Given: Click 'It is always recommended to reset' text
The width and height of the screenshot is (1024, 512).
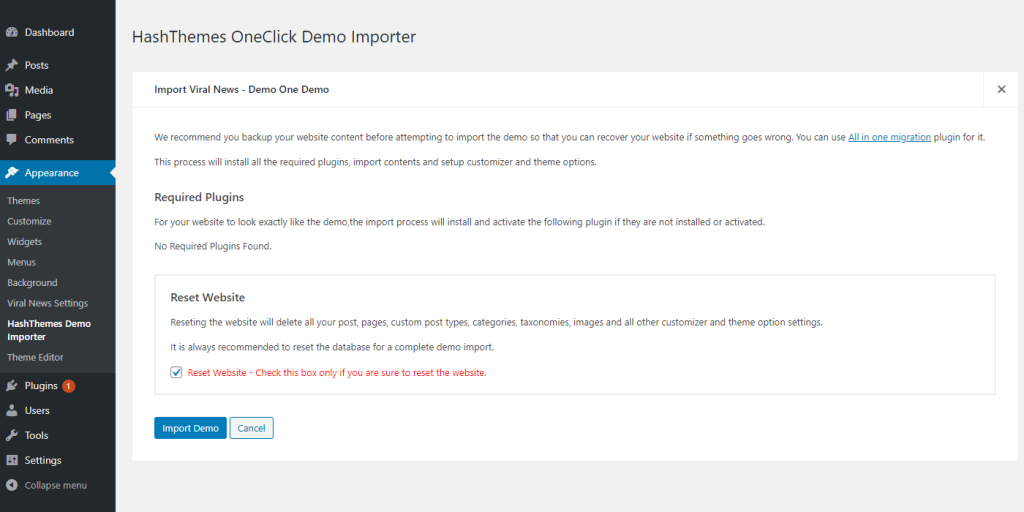Looking at the screenshot, I should 332,347.
